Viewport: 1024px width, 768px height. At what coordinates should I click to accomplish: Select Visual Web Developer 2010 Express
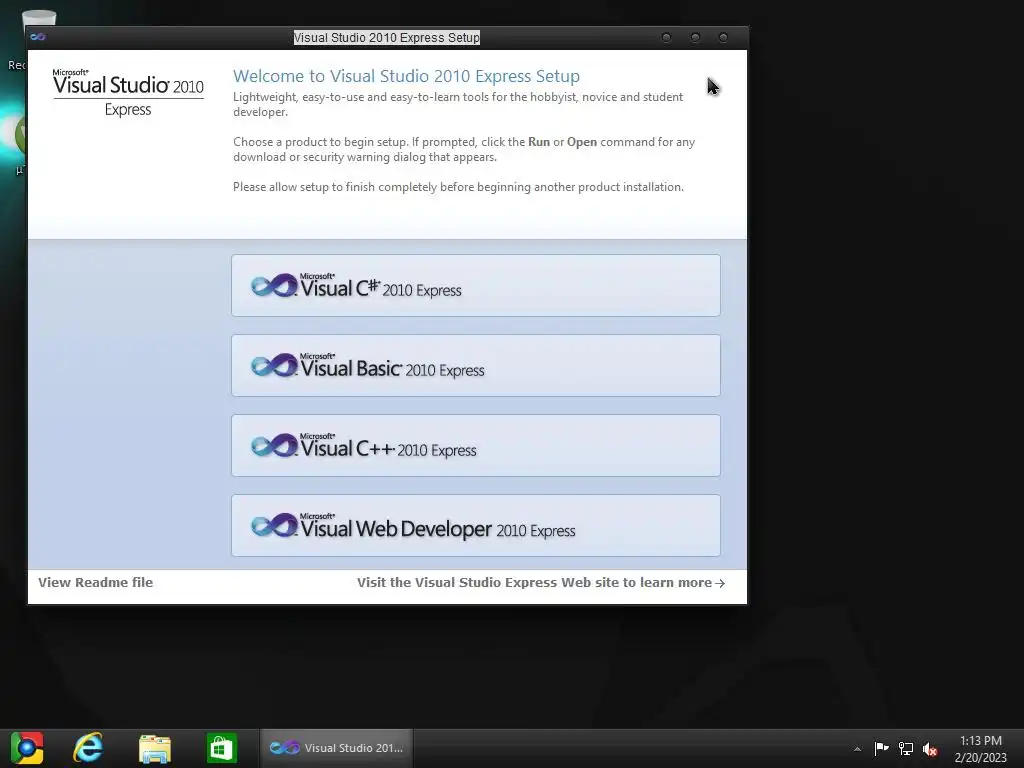click(x=475, y=526)
